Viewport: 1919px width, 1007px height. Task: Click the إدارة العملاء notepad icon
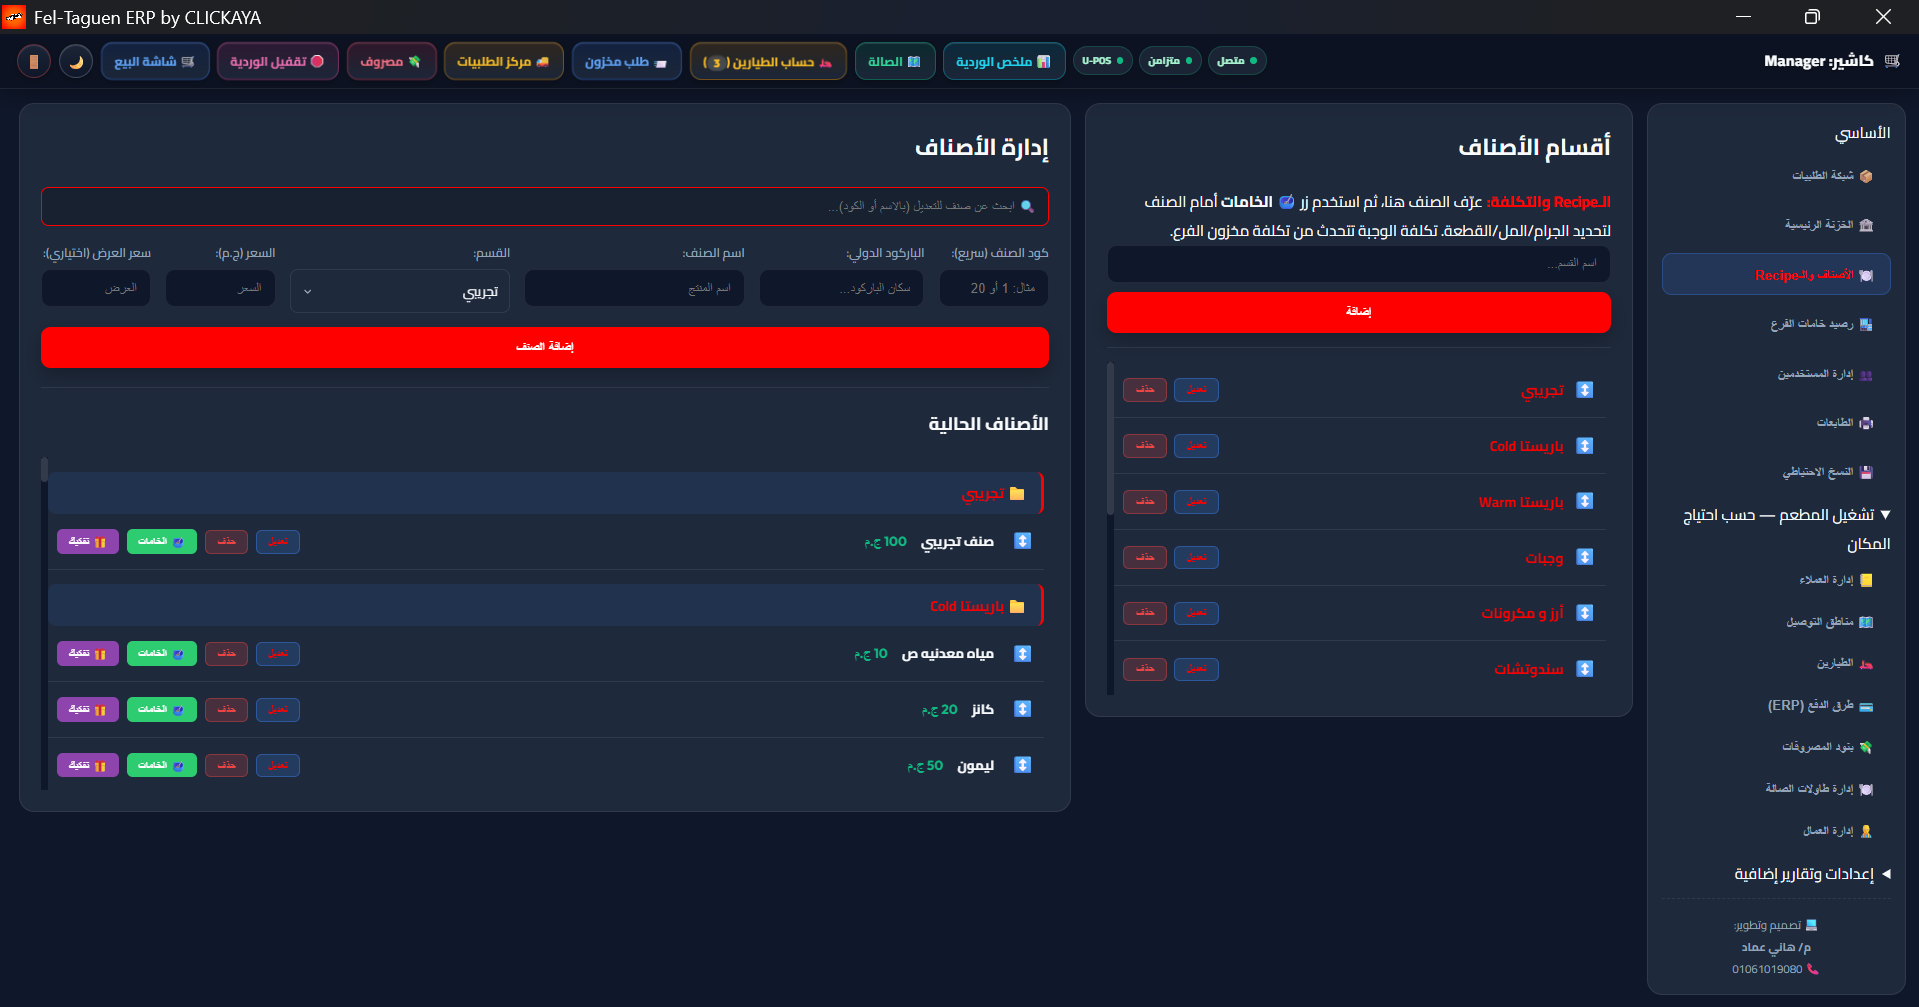1866,580
